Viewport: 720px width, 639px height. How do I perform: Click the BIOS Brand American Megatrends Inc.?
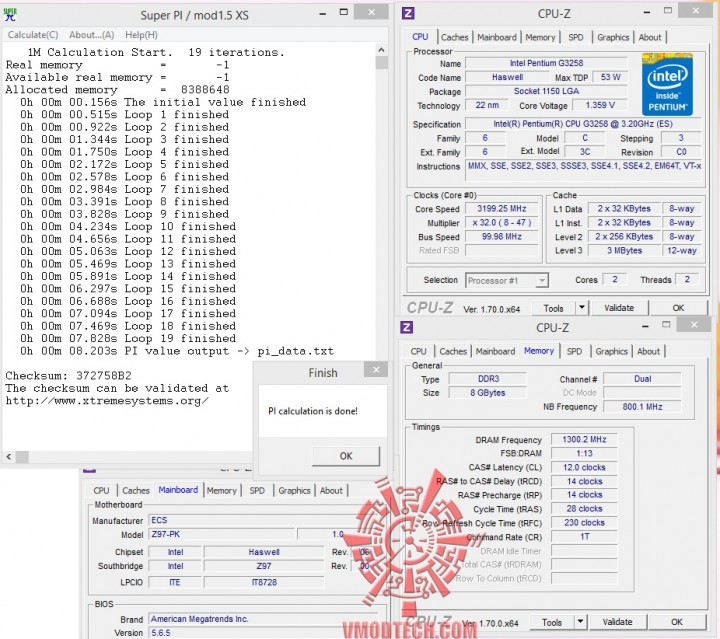264,619
